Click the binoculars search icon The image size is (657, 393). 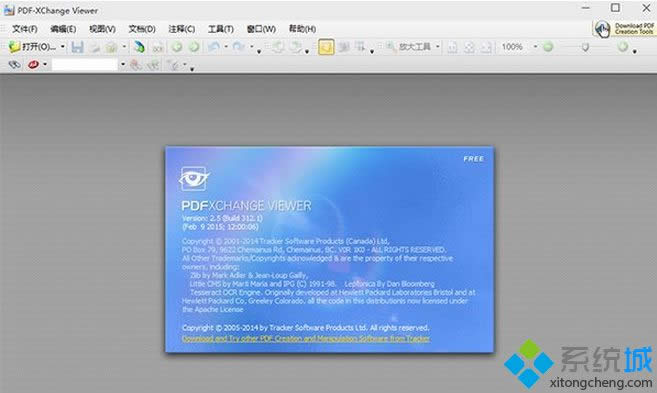14,65
